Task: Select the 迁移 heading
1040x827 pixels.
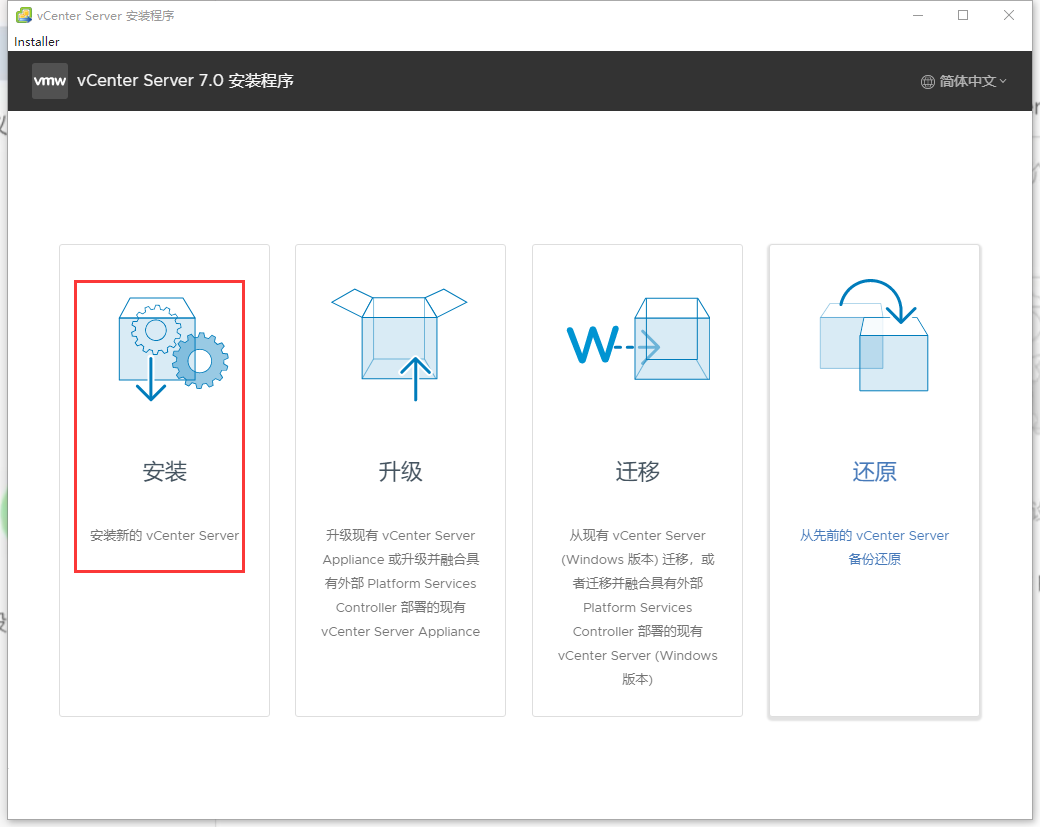Action: (x=637, y=472)
